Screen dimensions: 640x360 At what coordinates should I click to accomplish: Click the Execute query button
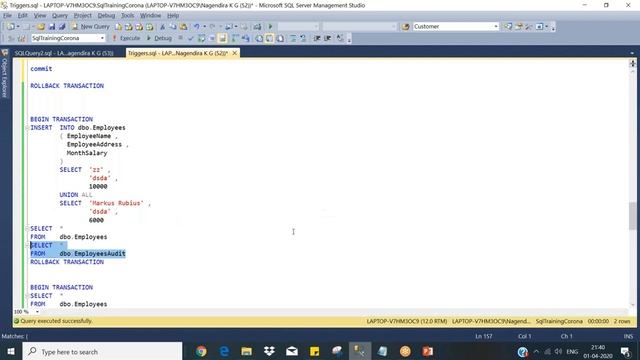coord(126,38)
